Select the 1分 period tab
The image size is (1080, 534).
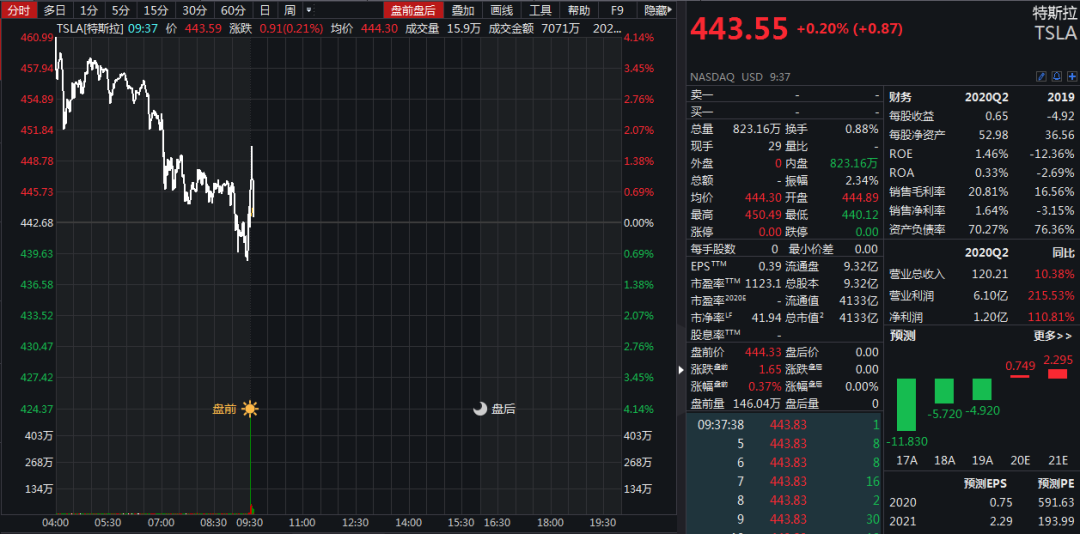tap(88, 10)
